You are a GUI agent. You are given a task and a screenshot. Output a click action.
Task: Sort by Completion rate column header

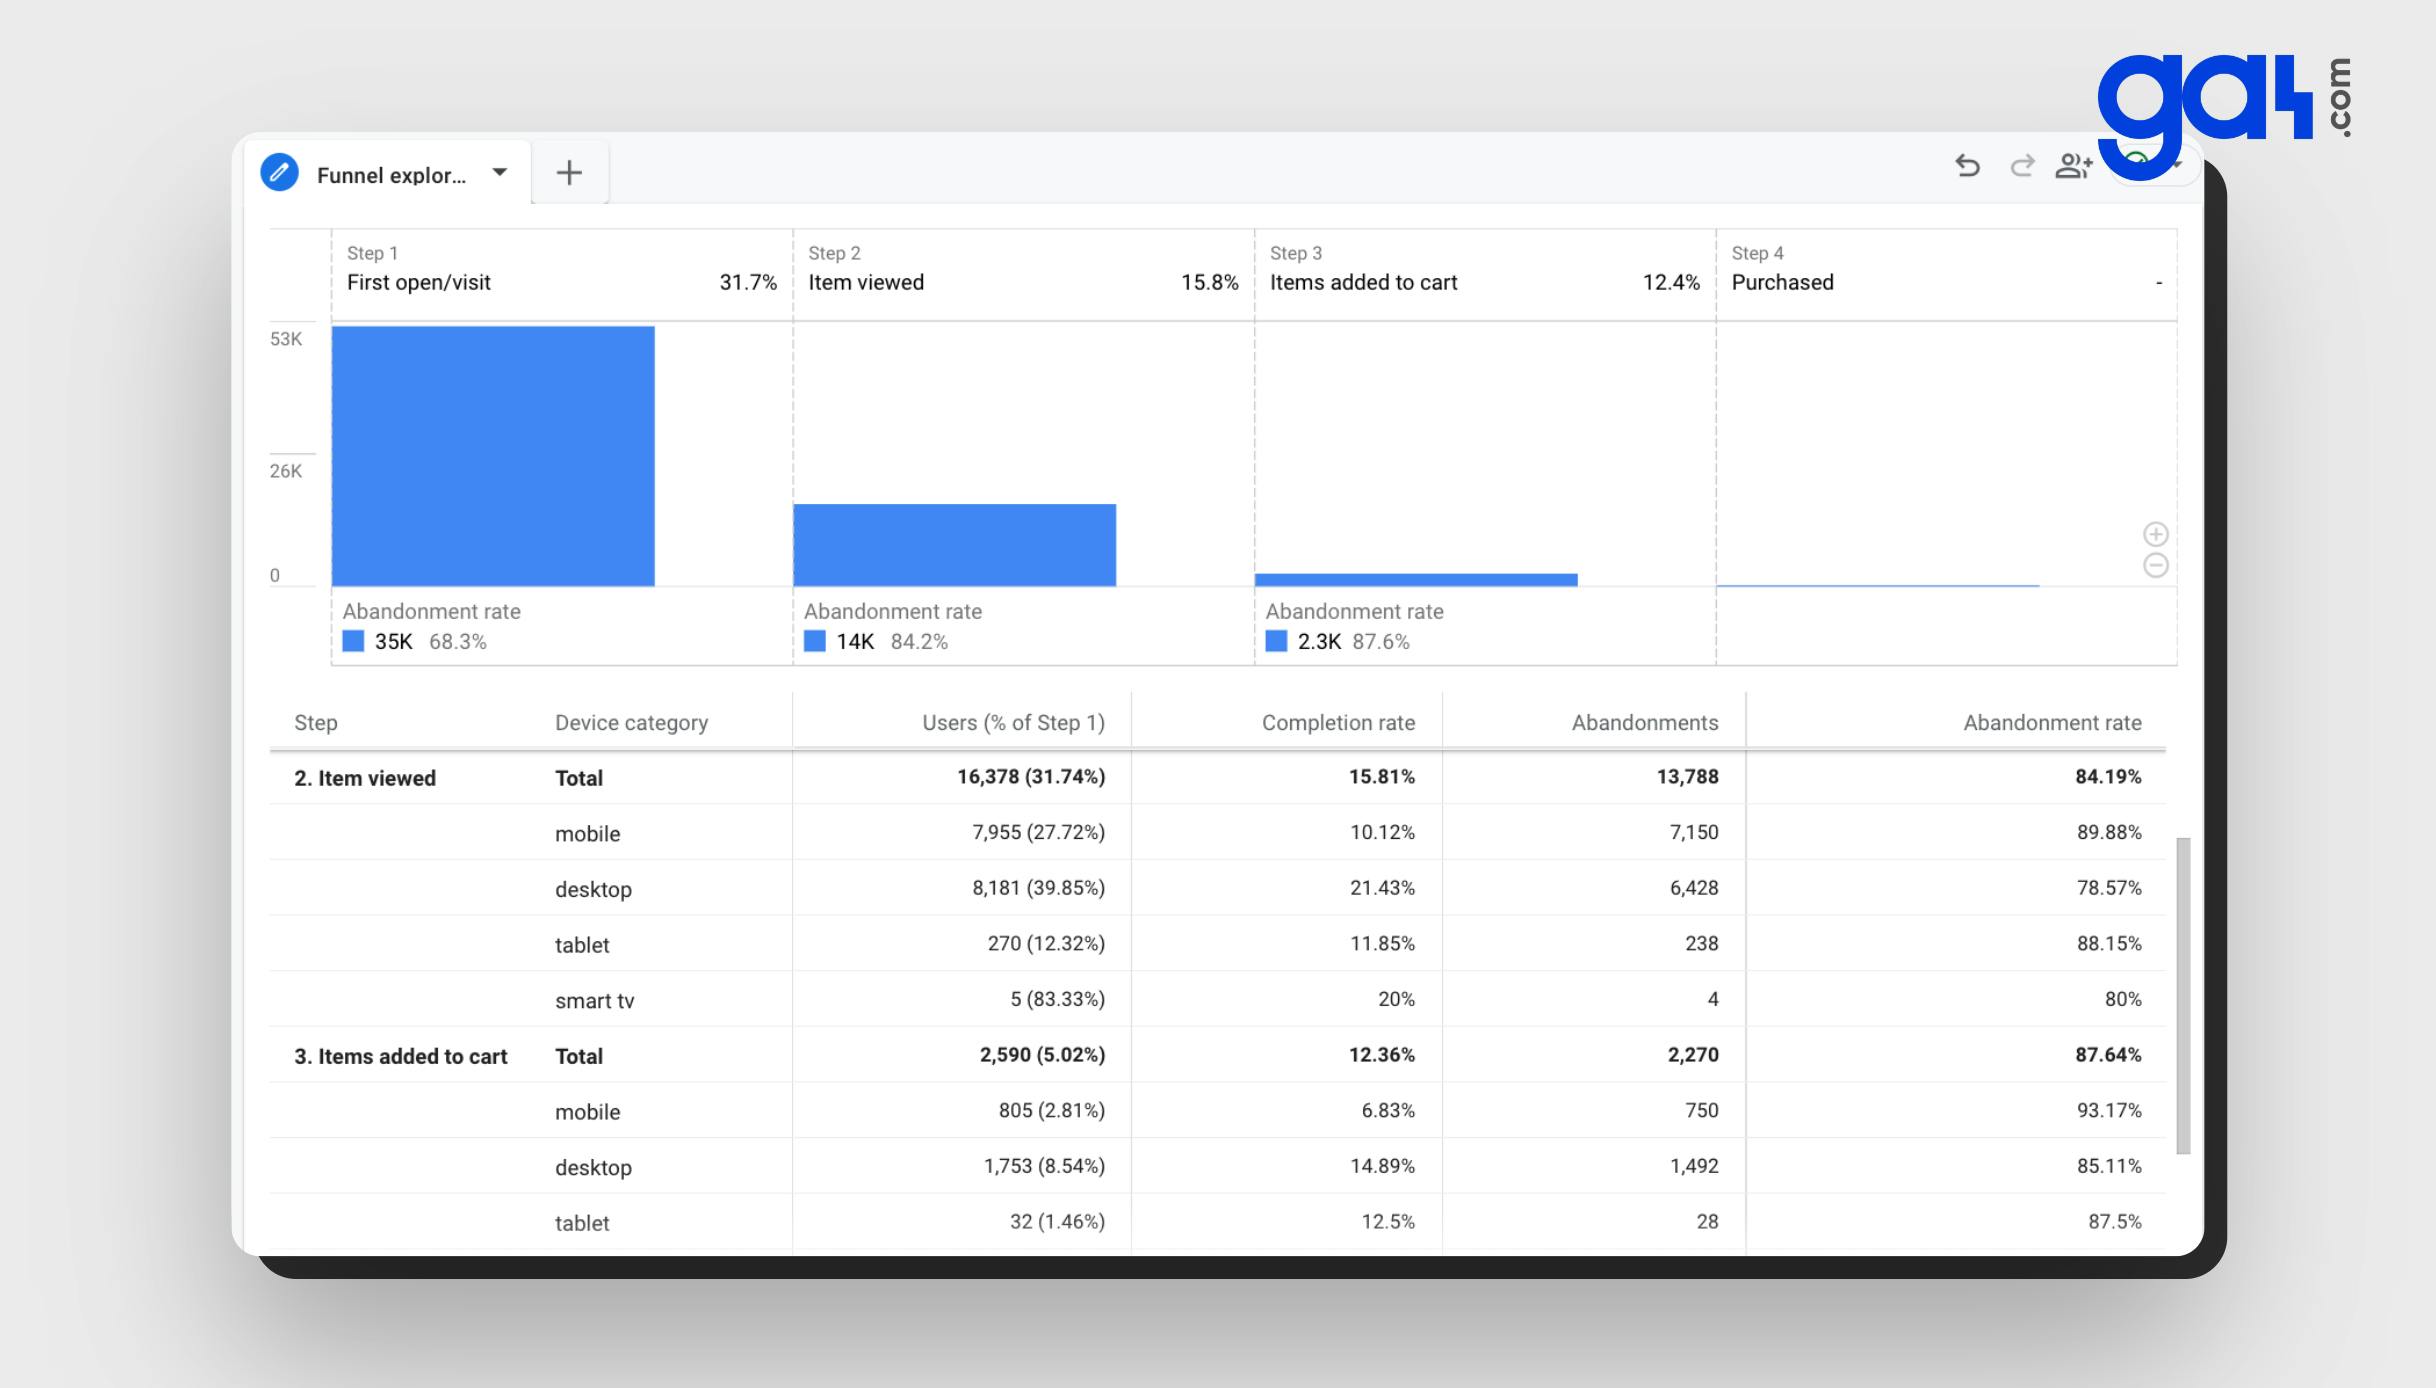pos(1337,722)
